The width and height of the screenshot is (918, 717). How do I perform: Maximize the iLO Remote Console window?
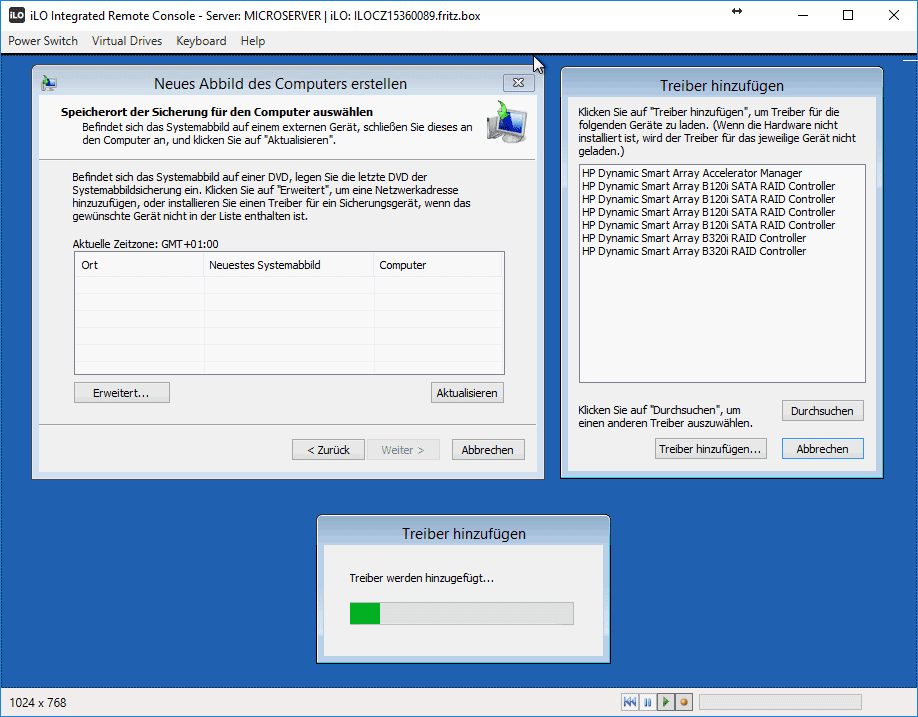(848, 15)
